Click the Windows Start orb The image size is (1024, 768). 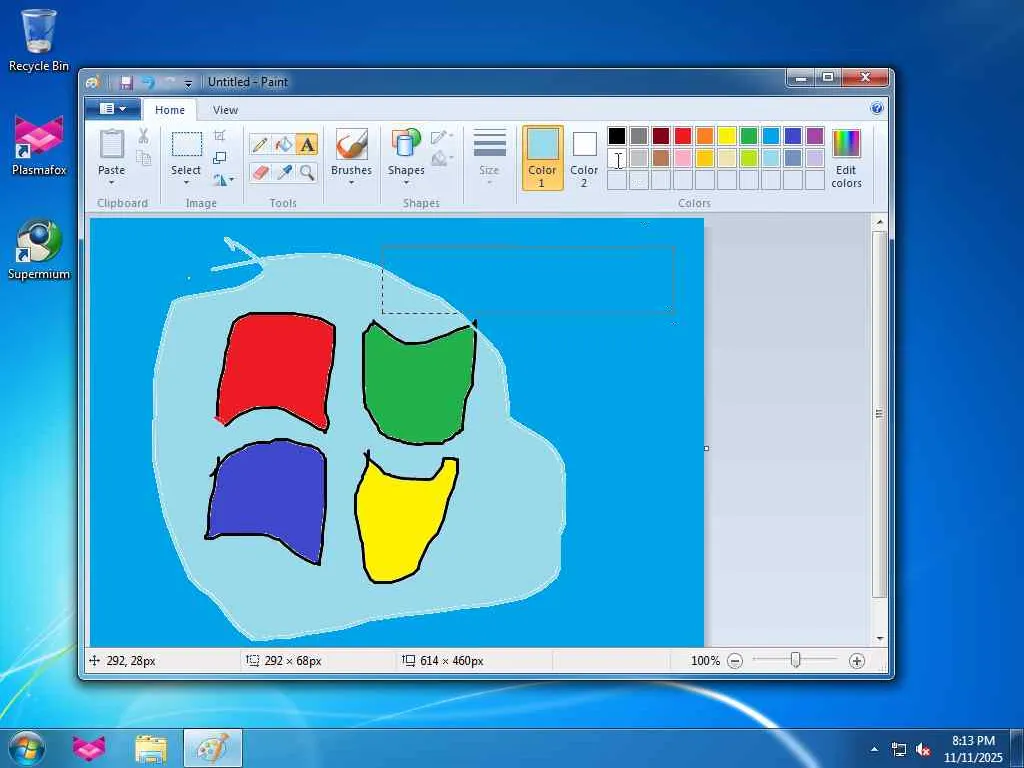tap(26, 748)
